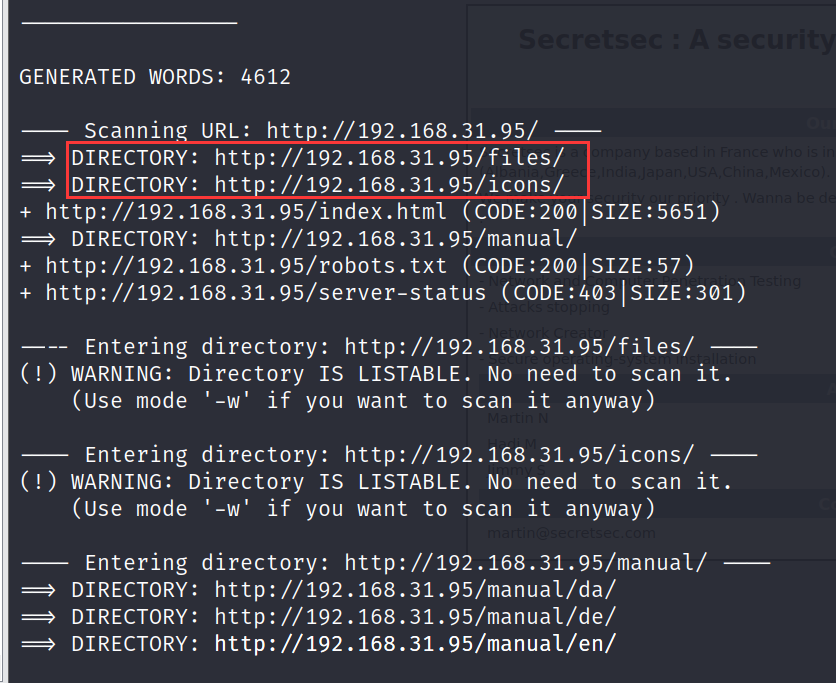Open the /files/ URL in the DIRECTORY line

pos(389,158)
